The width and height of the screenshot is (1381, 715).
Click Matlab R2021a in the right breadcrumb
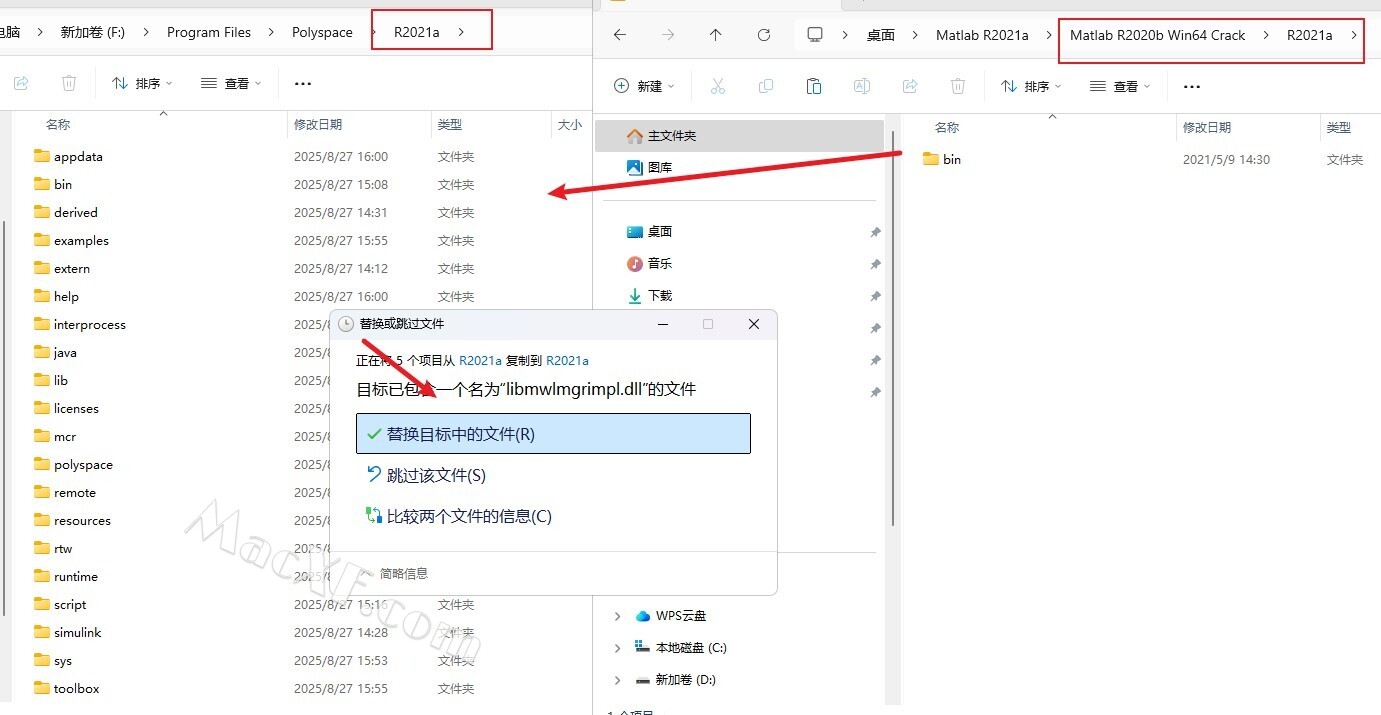pos(982,35)
